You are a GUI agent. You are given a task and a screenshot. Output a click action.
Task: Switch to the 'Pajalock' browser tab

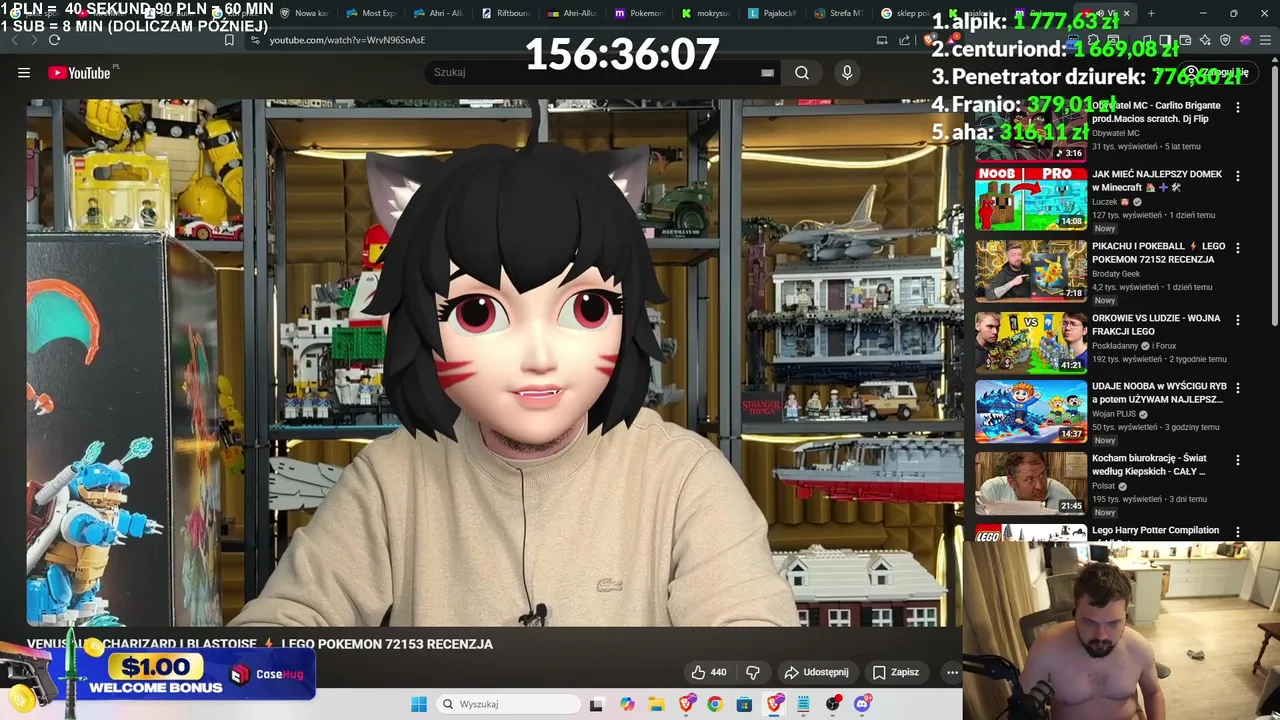(x=773, y=13)
